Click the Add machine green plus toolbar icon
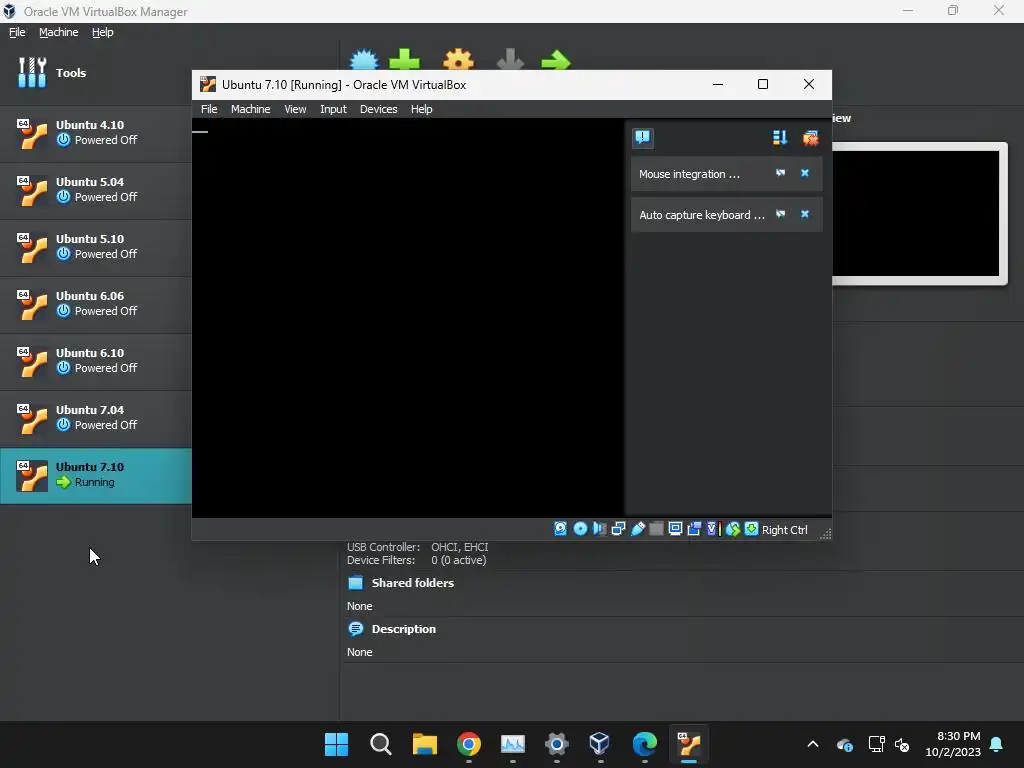 404,59
